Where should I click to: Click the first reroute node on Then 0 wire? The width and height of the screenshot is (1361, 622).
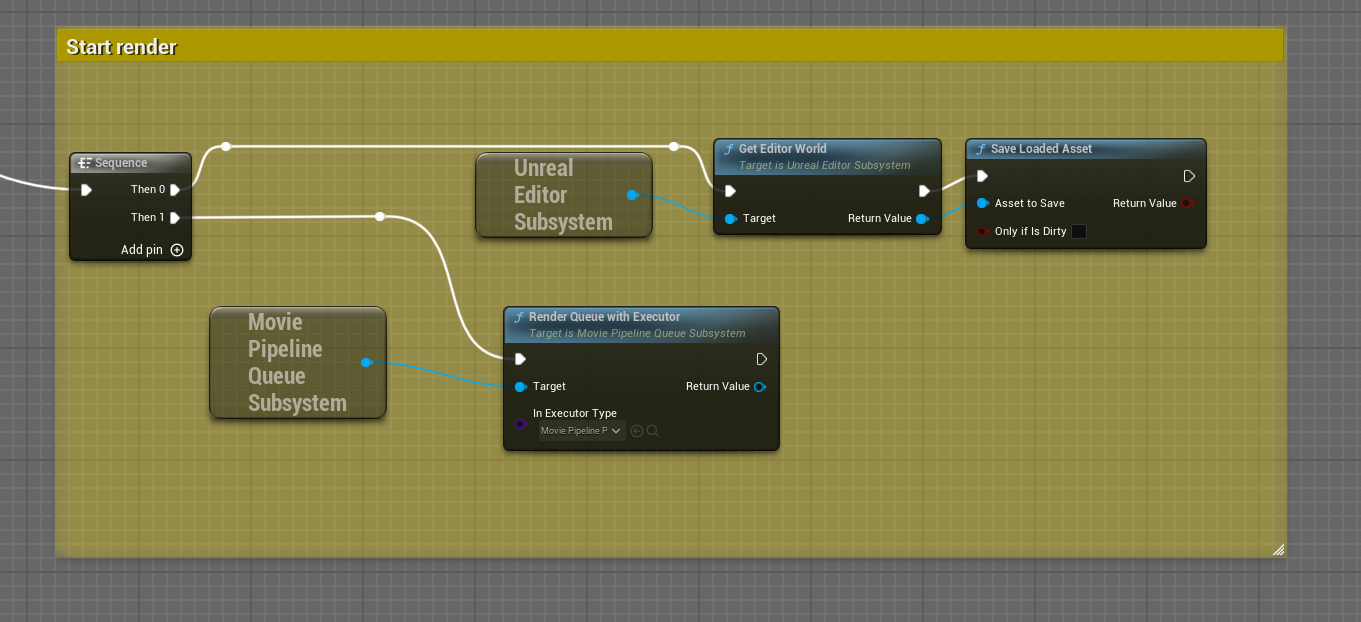226,146
